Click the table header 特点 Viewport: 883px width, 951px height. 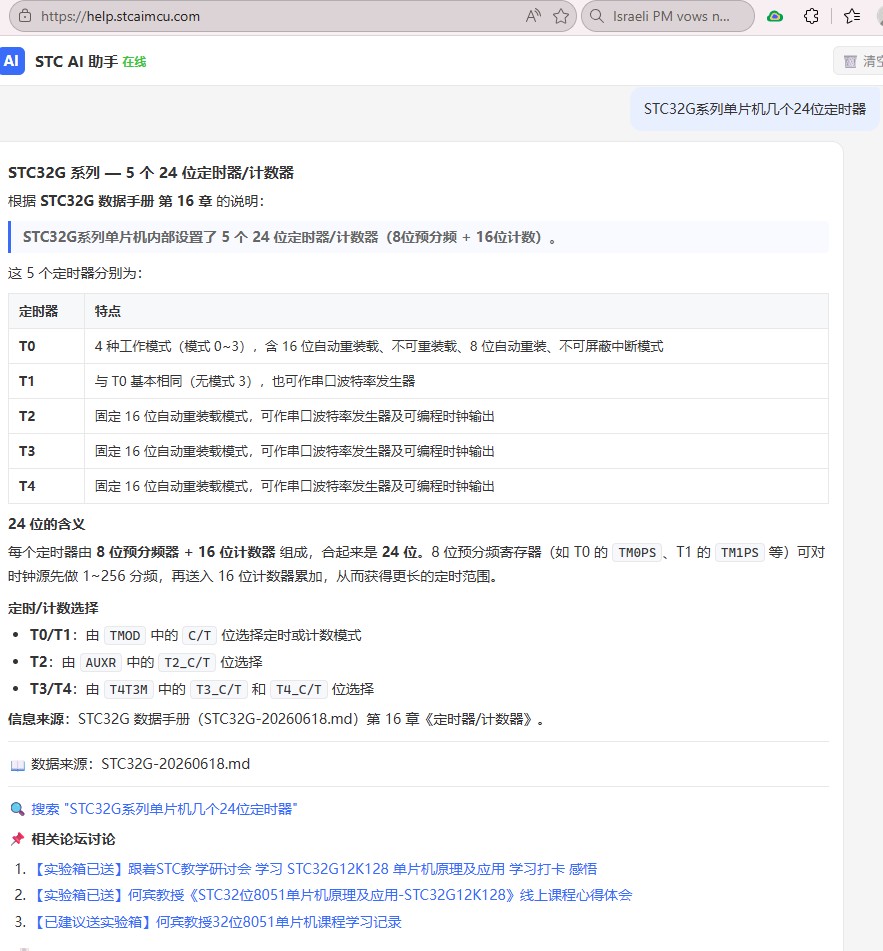[x=107, y=311]
